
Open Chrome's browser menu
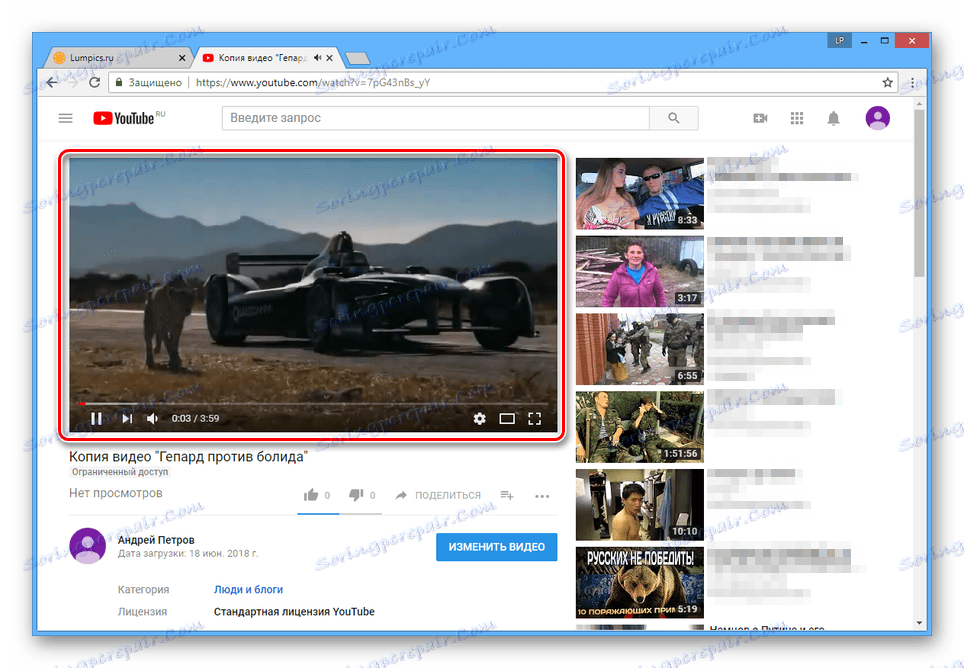(911, 83)
